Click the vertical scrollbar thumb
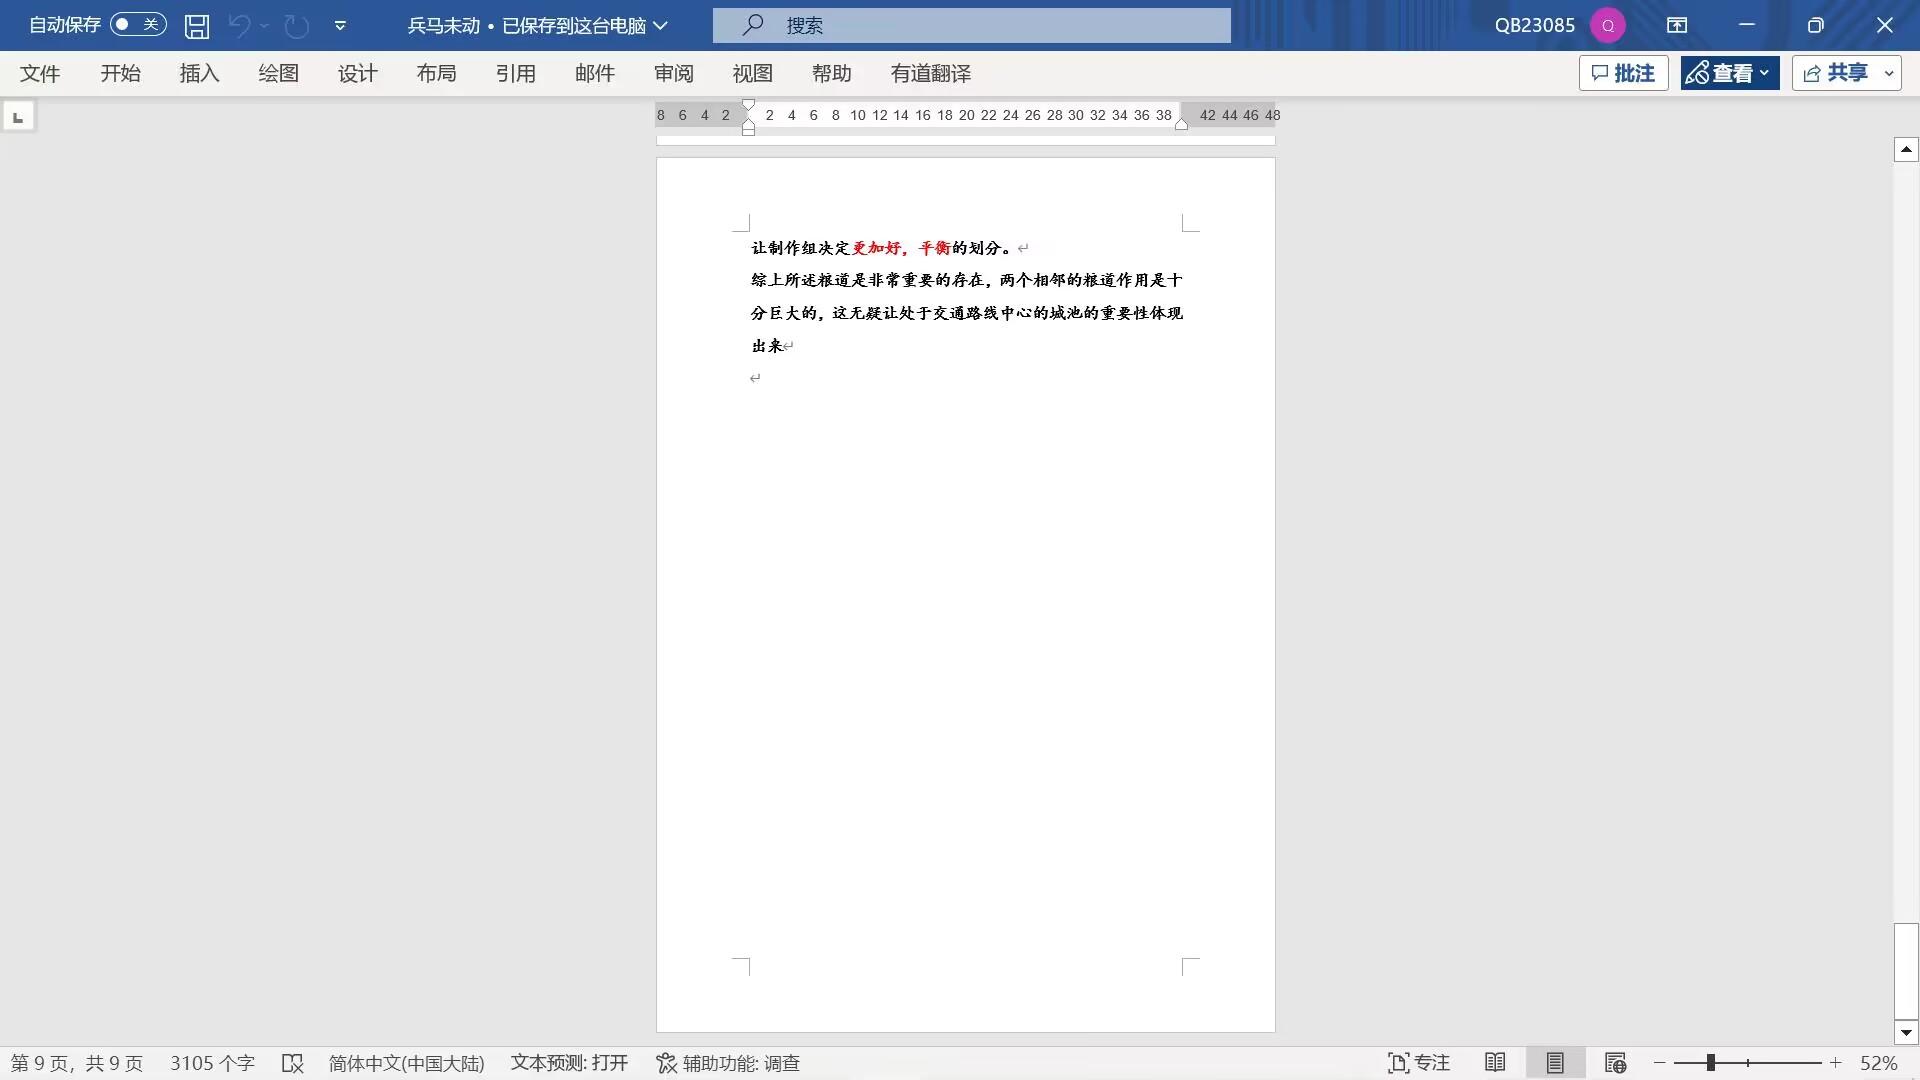This screenshot has height=1080, width=1920. point(1906,971)
